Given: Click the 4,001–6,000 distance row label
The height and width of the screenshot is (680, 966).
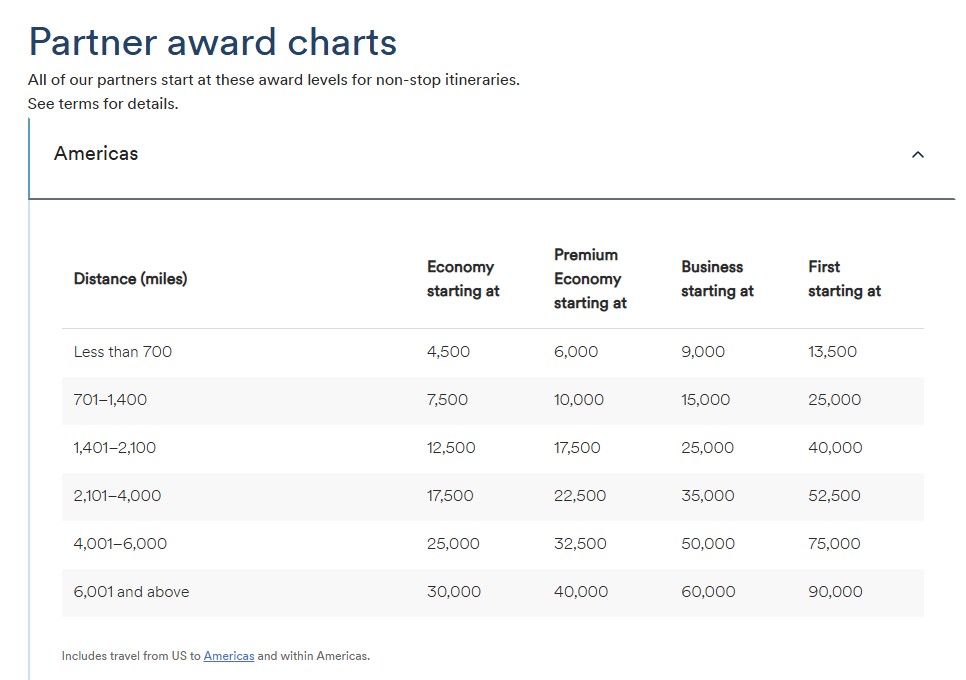Looking at the screenshot, I should [120, 544].
